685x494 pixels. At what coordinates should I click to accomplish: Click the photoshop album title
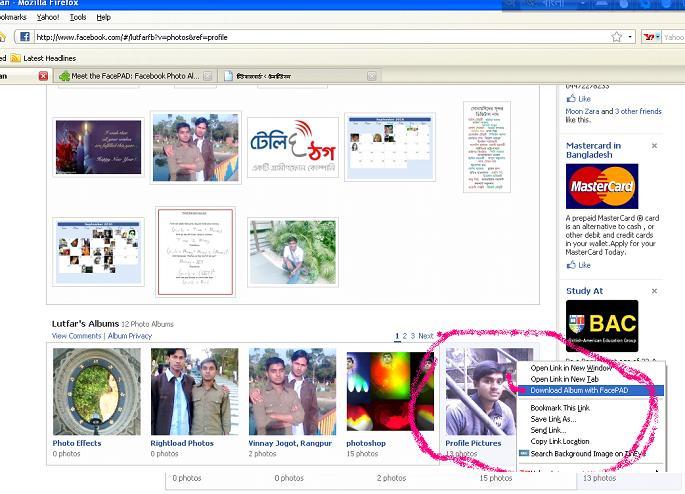(366, 443)
